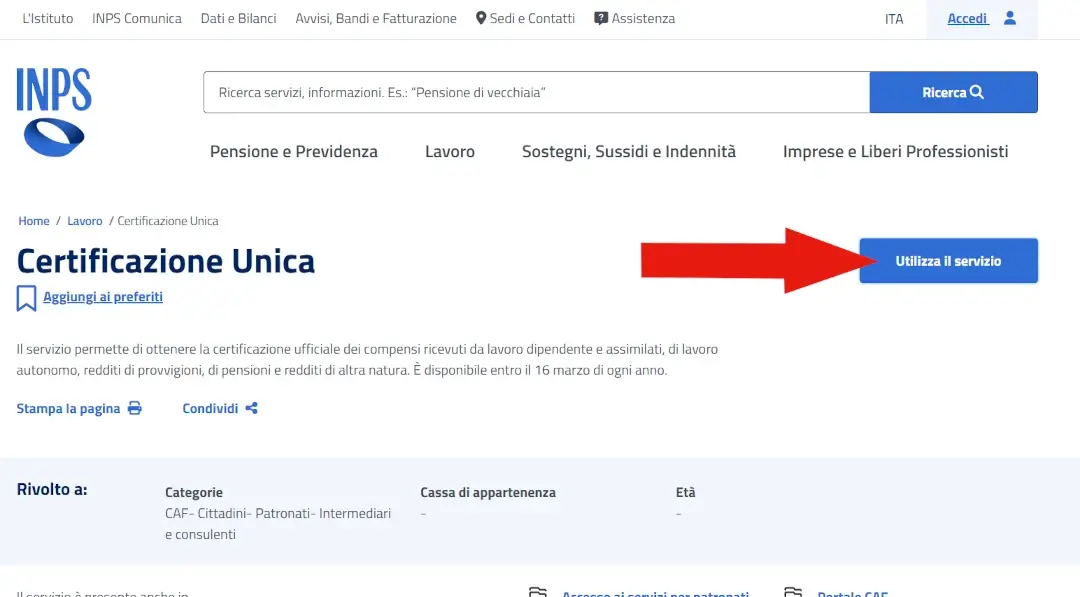Open Dati e Bilanci menu
This screenshot has height=597, width=1080.
238,19
